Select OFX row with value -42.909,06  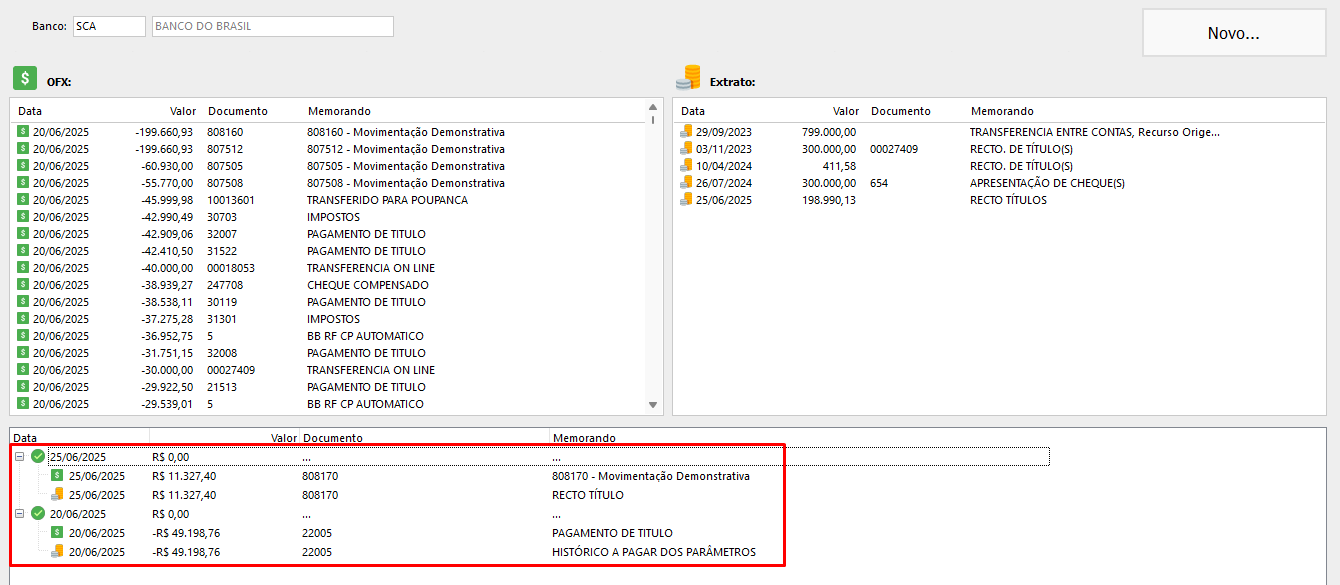point(329,234)
